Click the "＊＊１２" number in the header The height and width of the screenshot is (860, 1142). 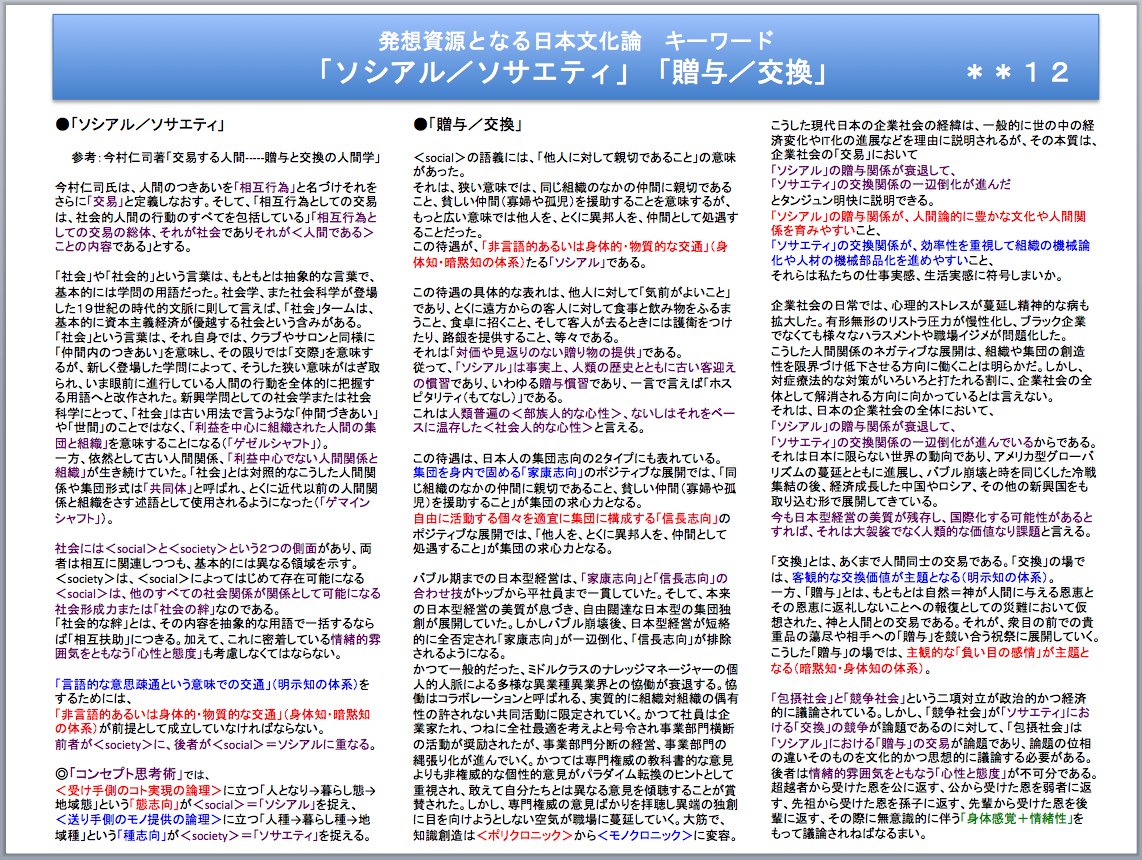click(1017, 72)
